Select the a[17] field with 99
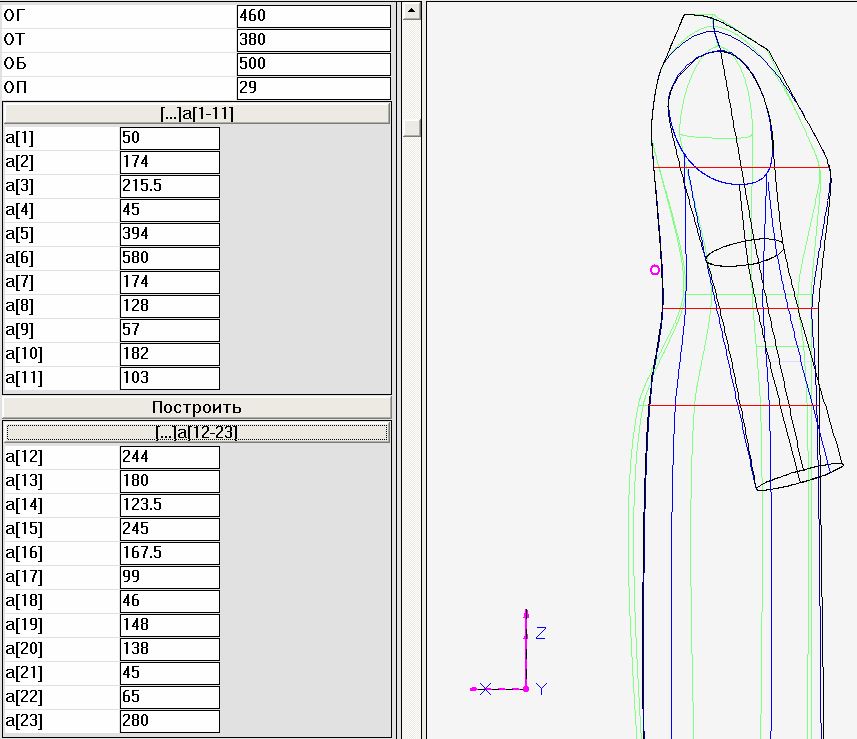Image resolution: width=857 pixels, height=739 pixels. point(170,578)
